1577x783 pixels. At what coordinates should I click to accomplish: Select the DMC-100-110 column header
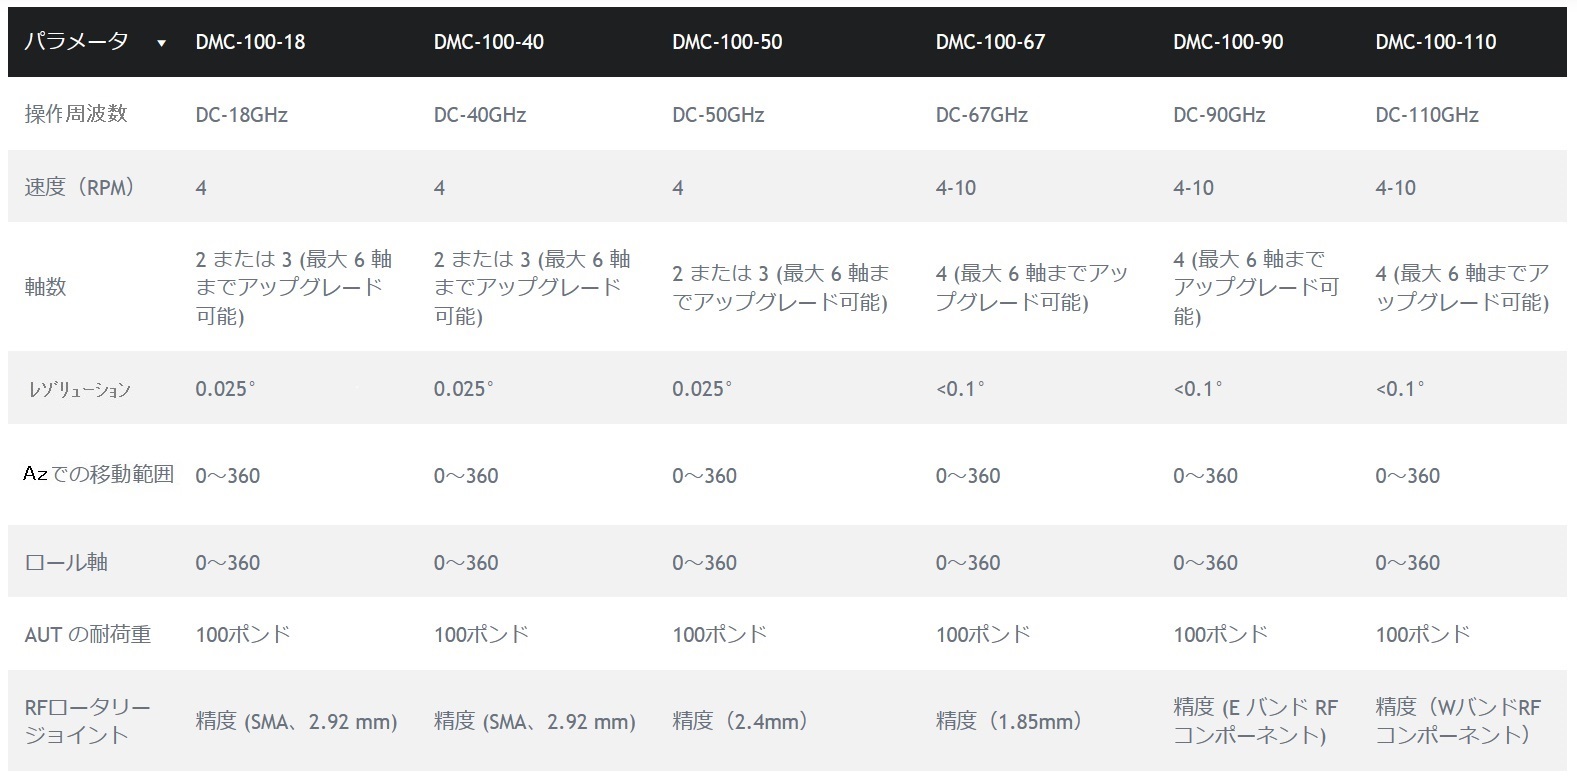click(1435, 42)
